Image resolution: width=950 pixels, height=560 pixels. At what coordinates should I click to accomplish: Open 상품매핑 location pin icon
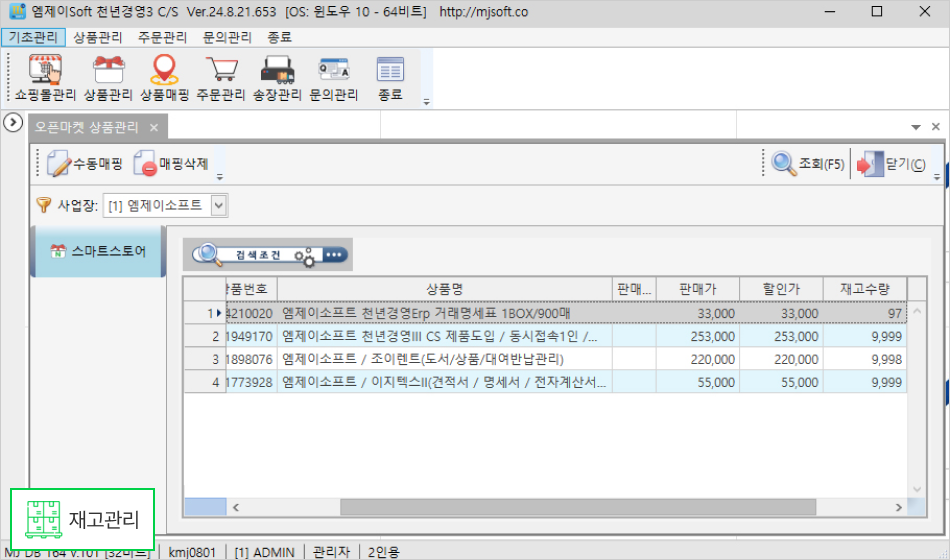point(164,78)
